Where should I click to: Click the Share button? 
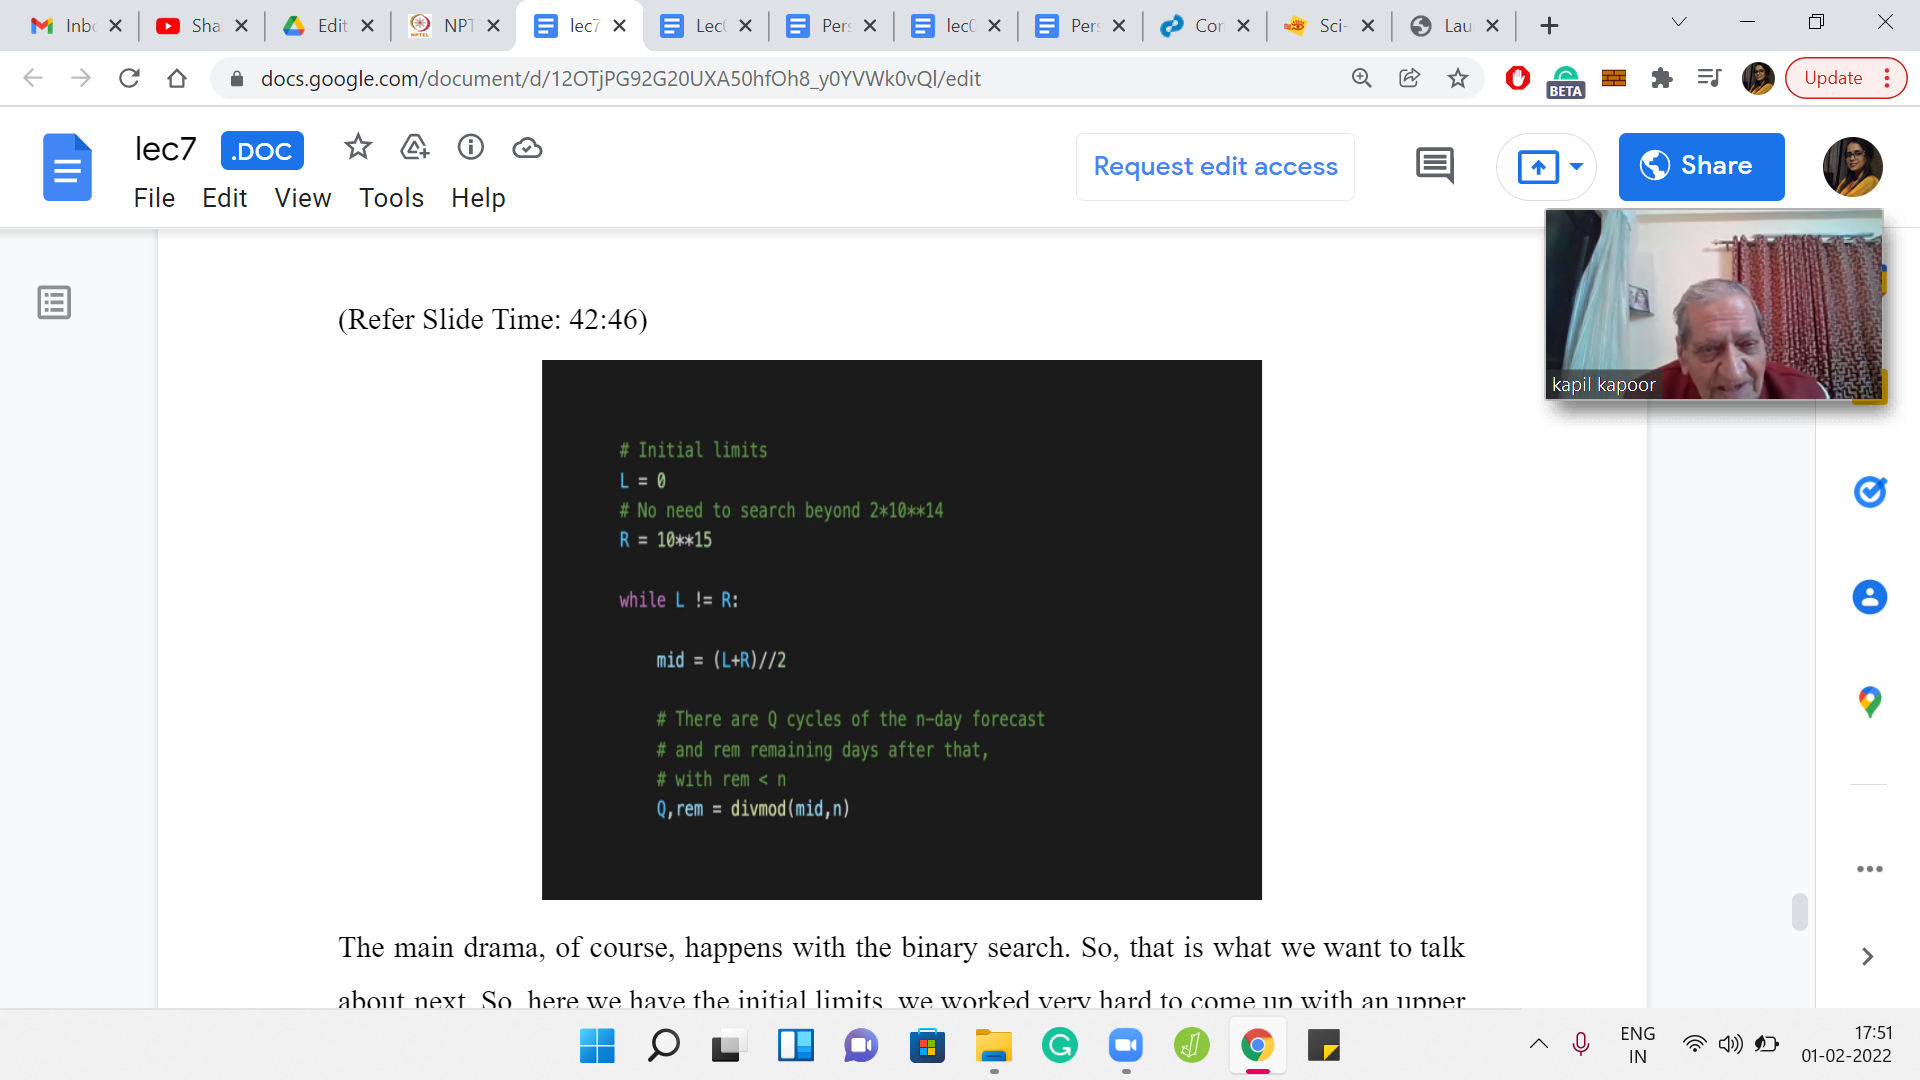point(1701,166)
